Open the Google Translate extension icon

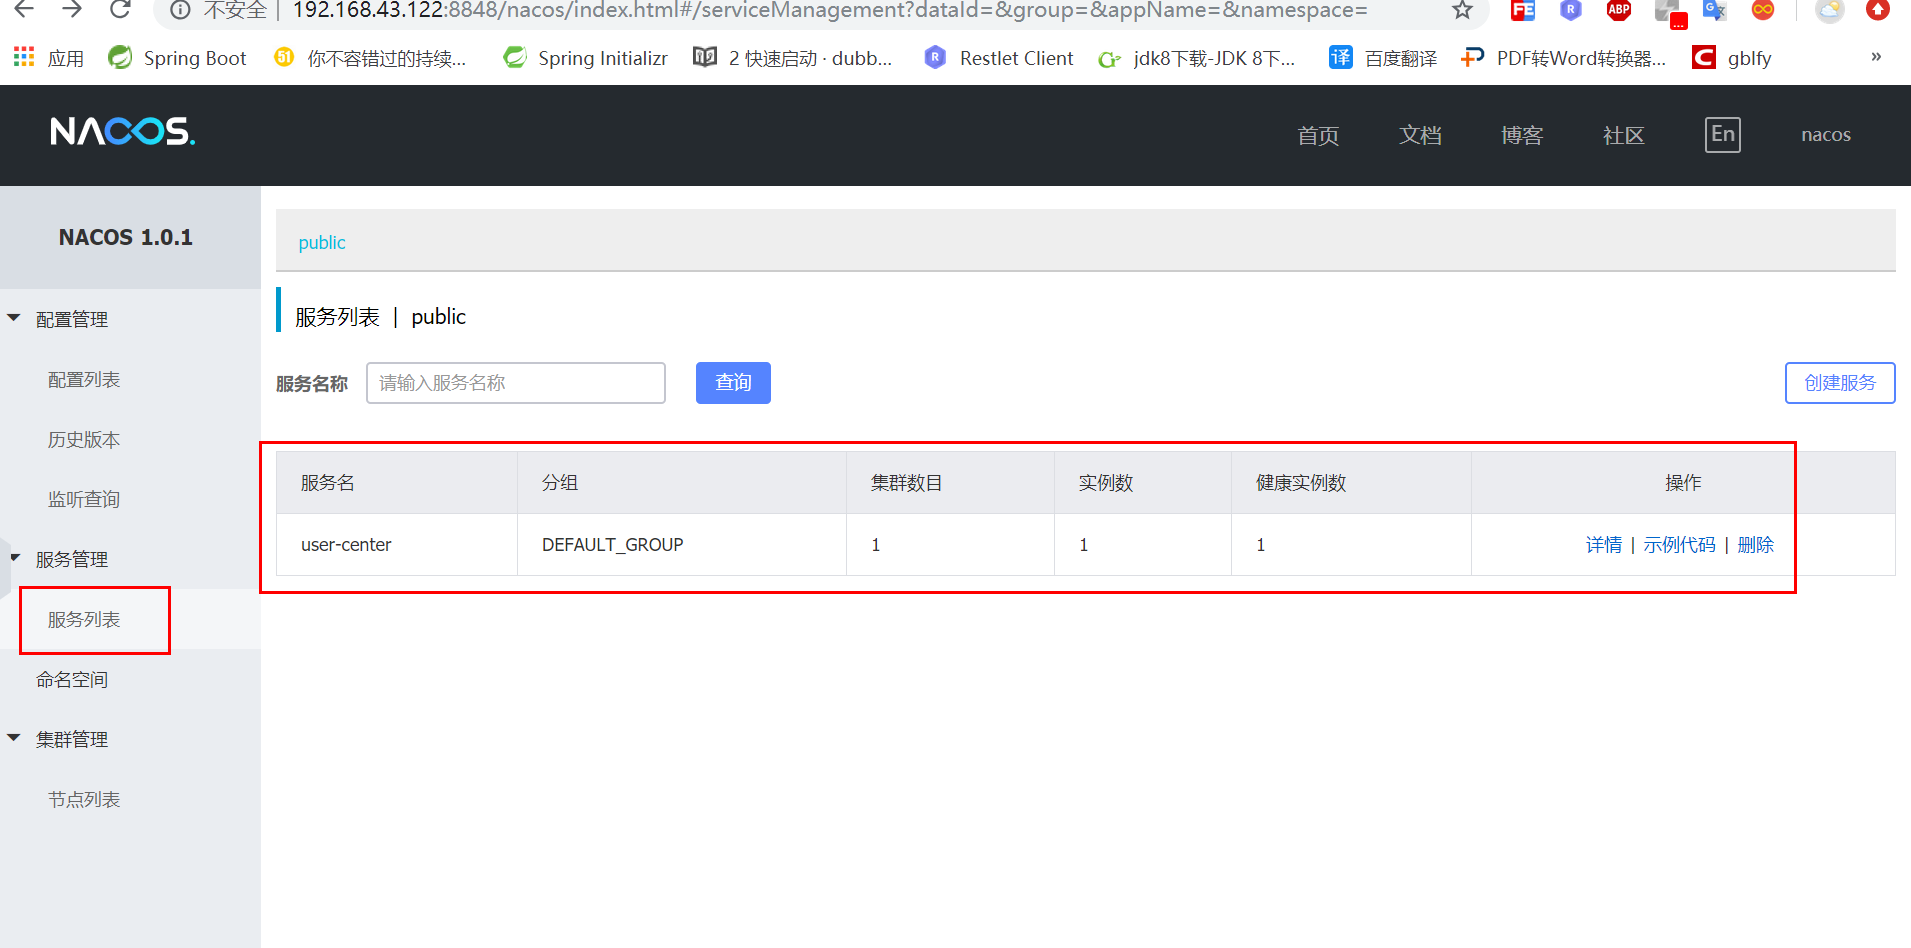click(1715, 11)
